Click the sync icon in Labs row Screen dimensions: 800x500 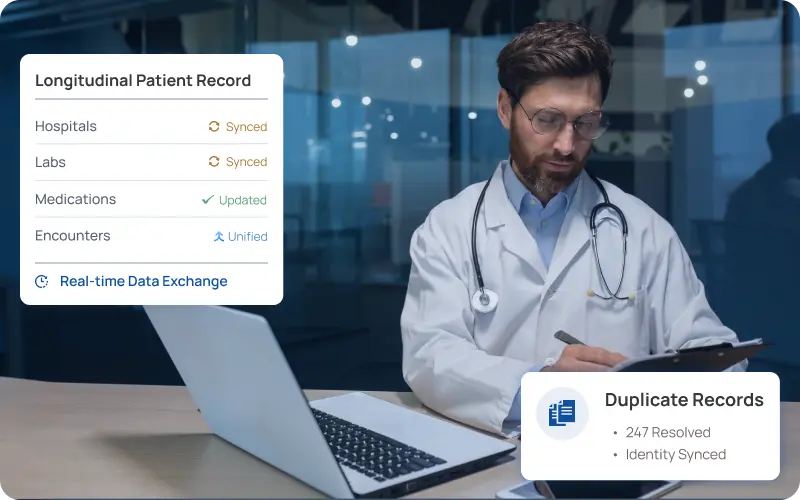point(214,161)
